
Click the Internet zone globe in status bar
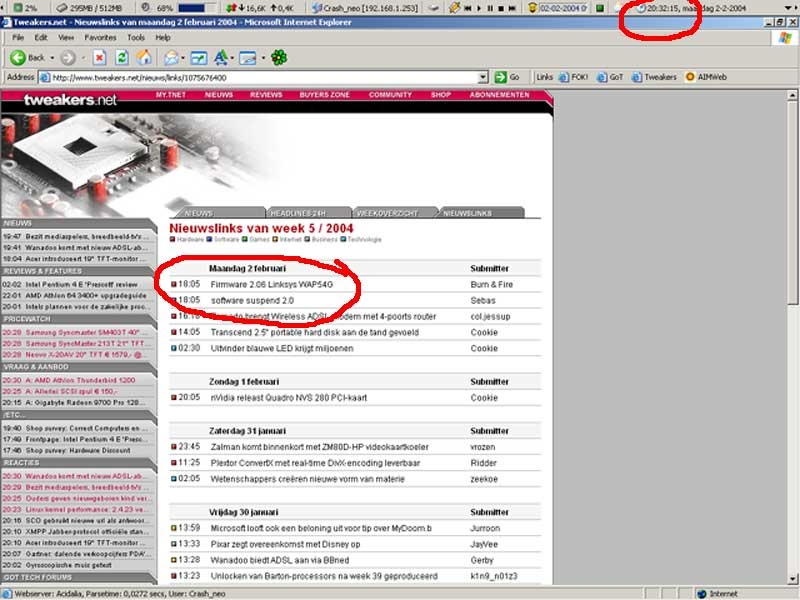[702, 594]
